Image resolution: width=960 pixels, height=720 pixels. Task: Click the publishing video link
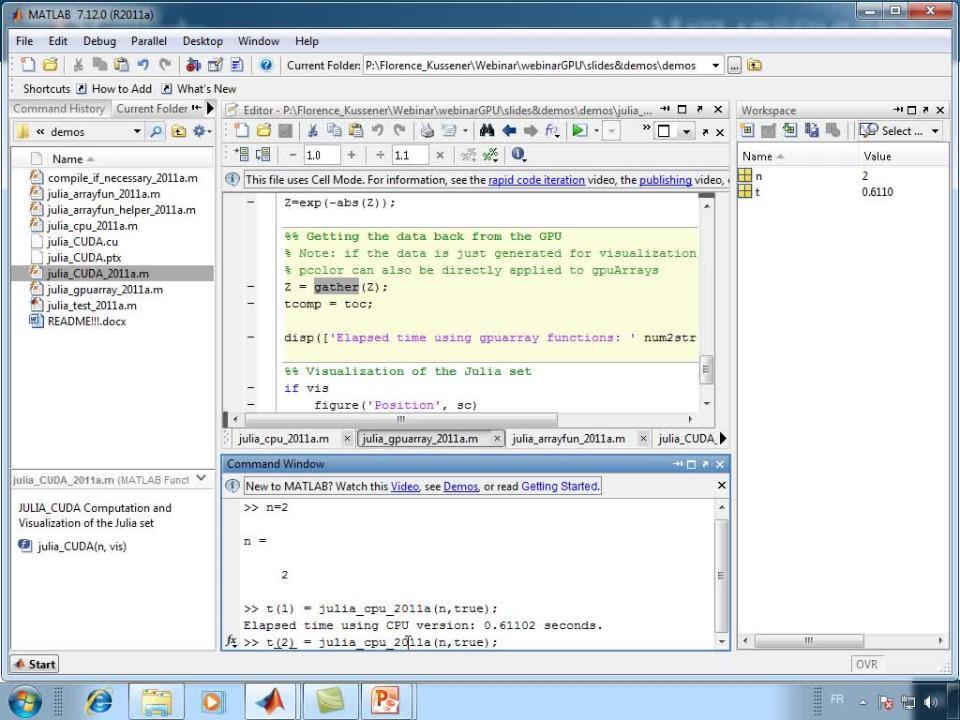[666, 180]
